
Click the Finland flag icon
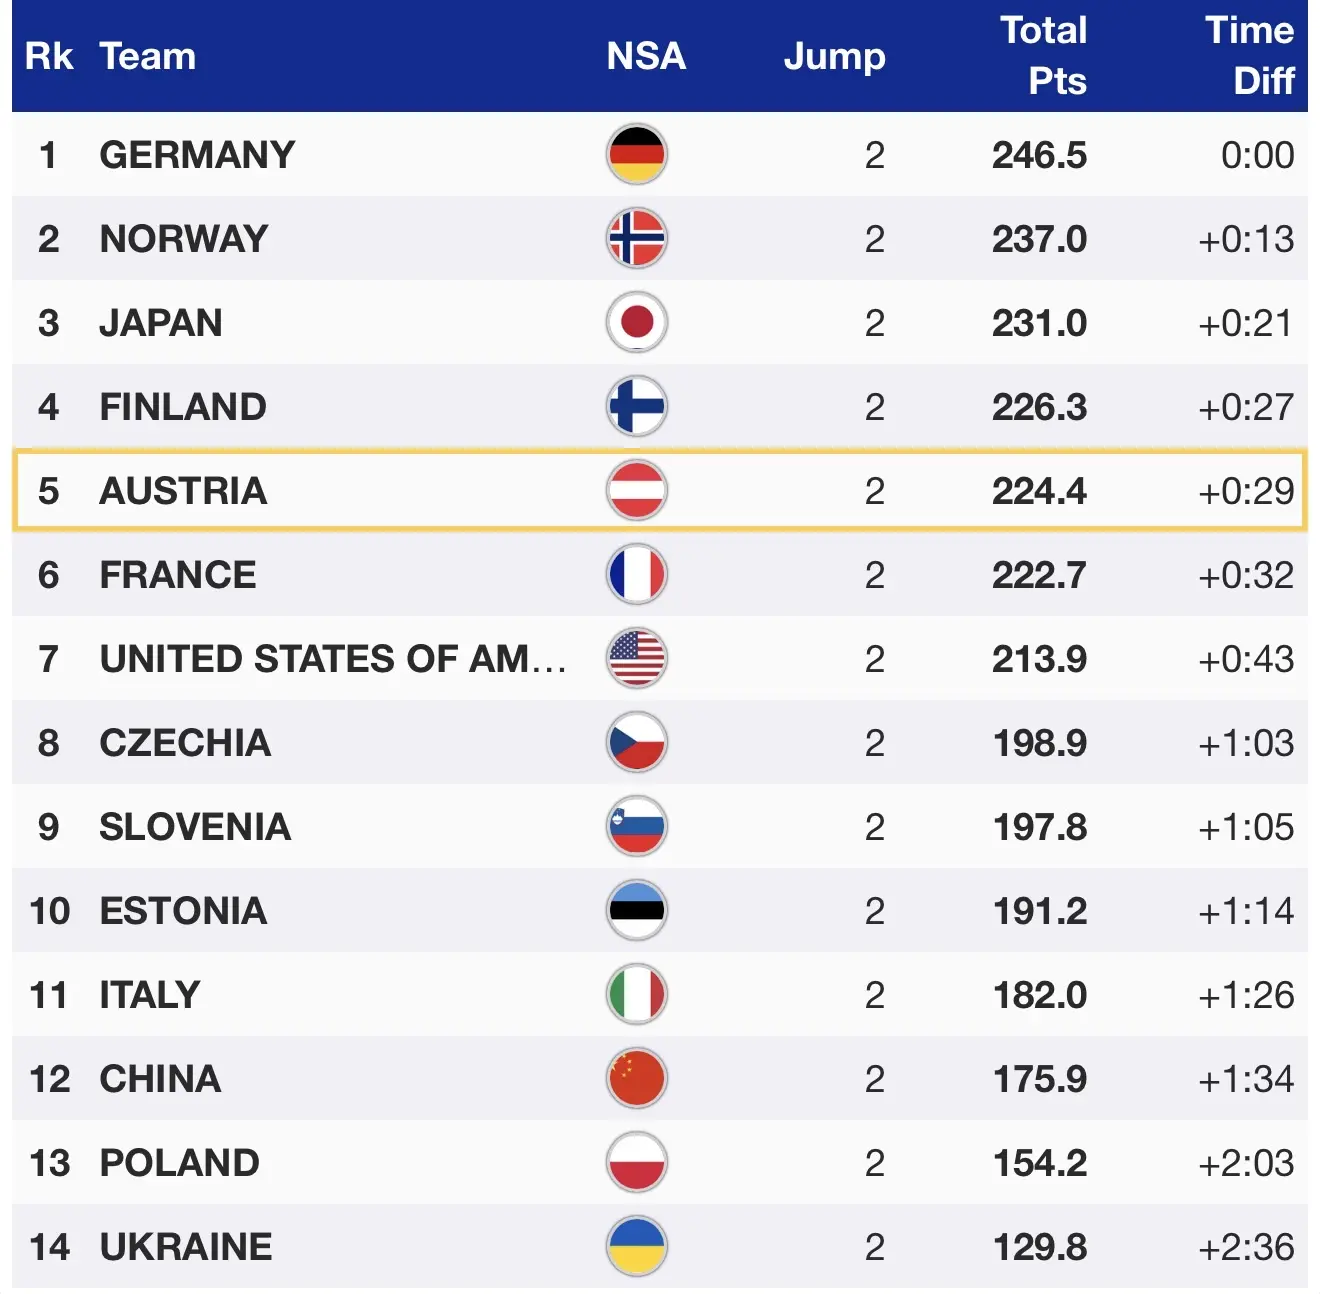pyautogui.click(x=637, y=407)
